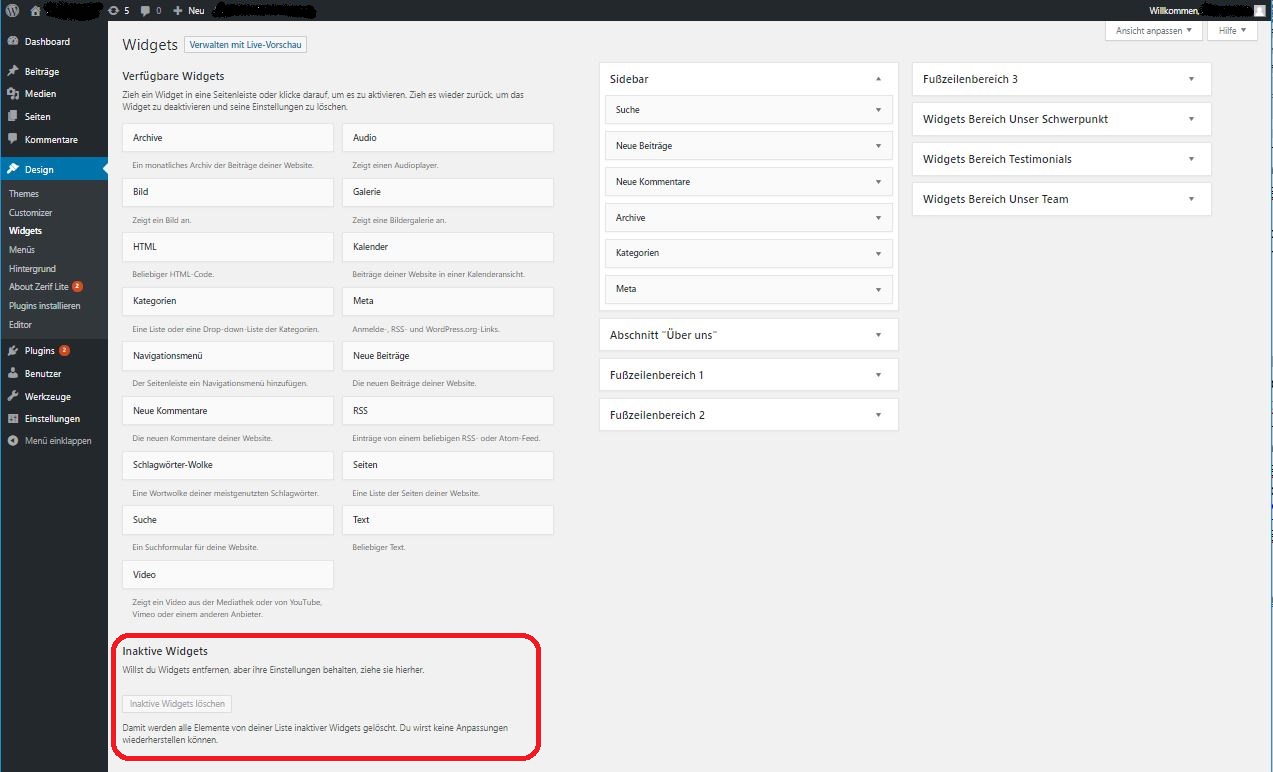Select the available Kalender widget

(x=448, y=247)
